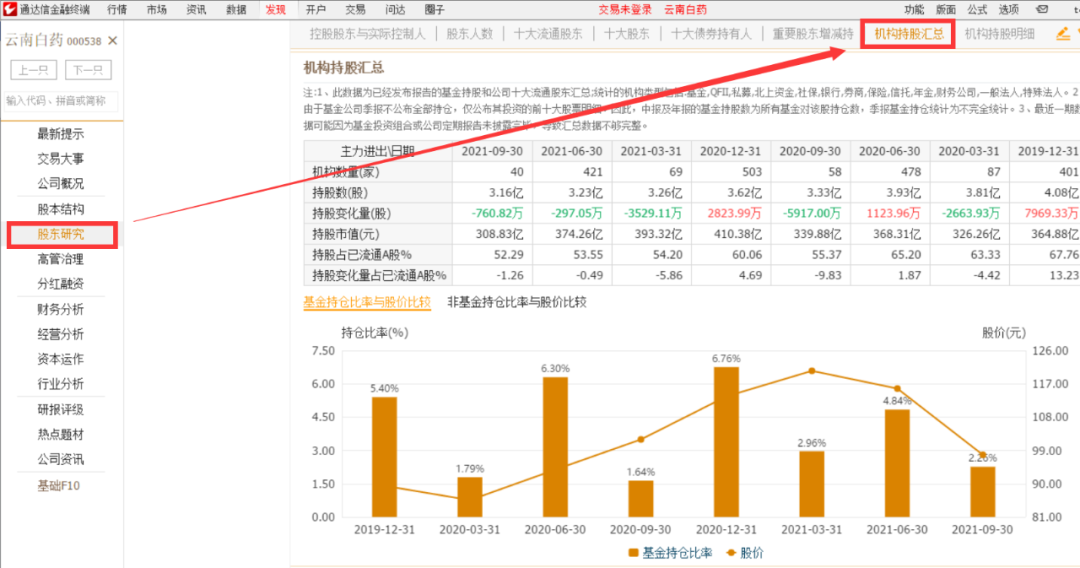Switch to 机构持股明细 tab

coord(999,34)
